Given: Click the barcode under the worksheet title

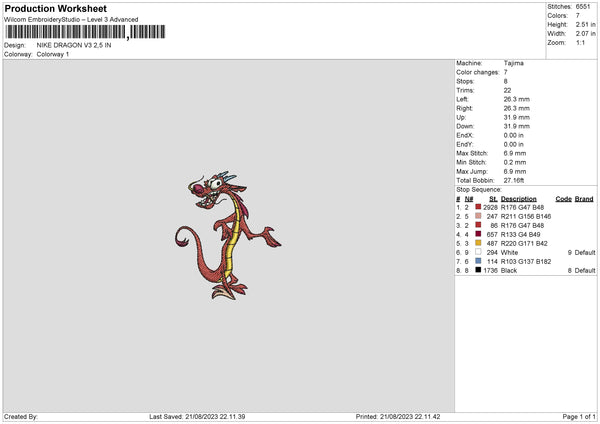Looking at the screenshot, I should coord(85,32).
